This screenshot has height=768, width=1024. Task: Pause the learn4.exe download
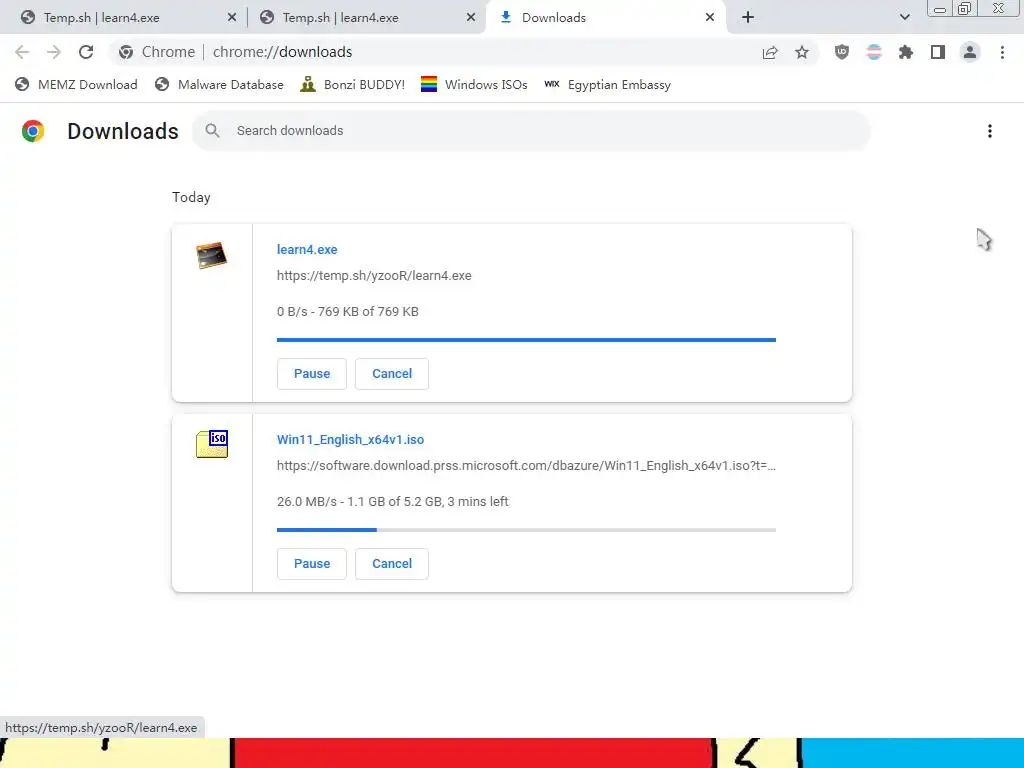click(x=312, y=374)
